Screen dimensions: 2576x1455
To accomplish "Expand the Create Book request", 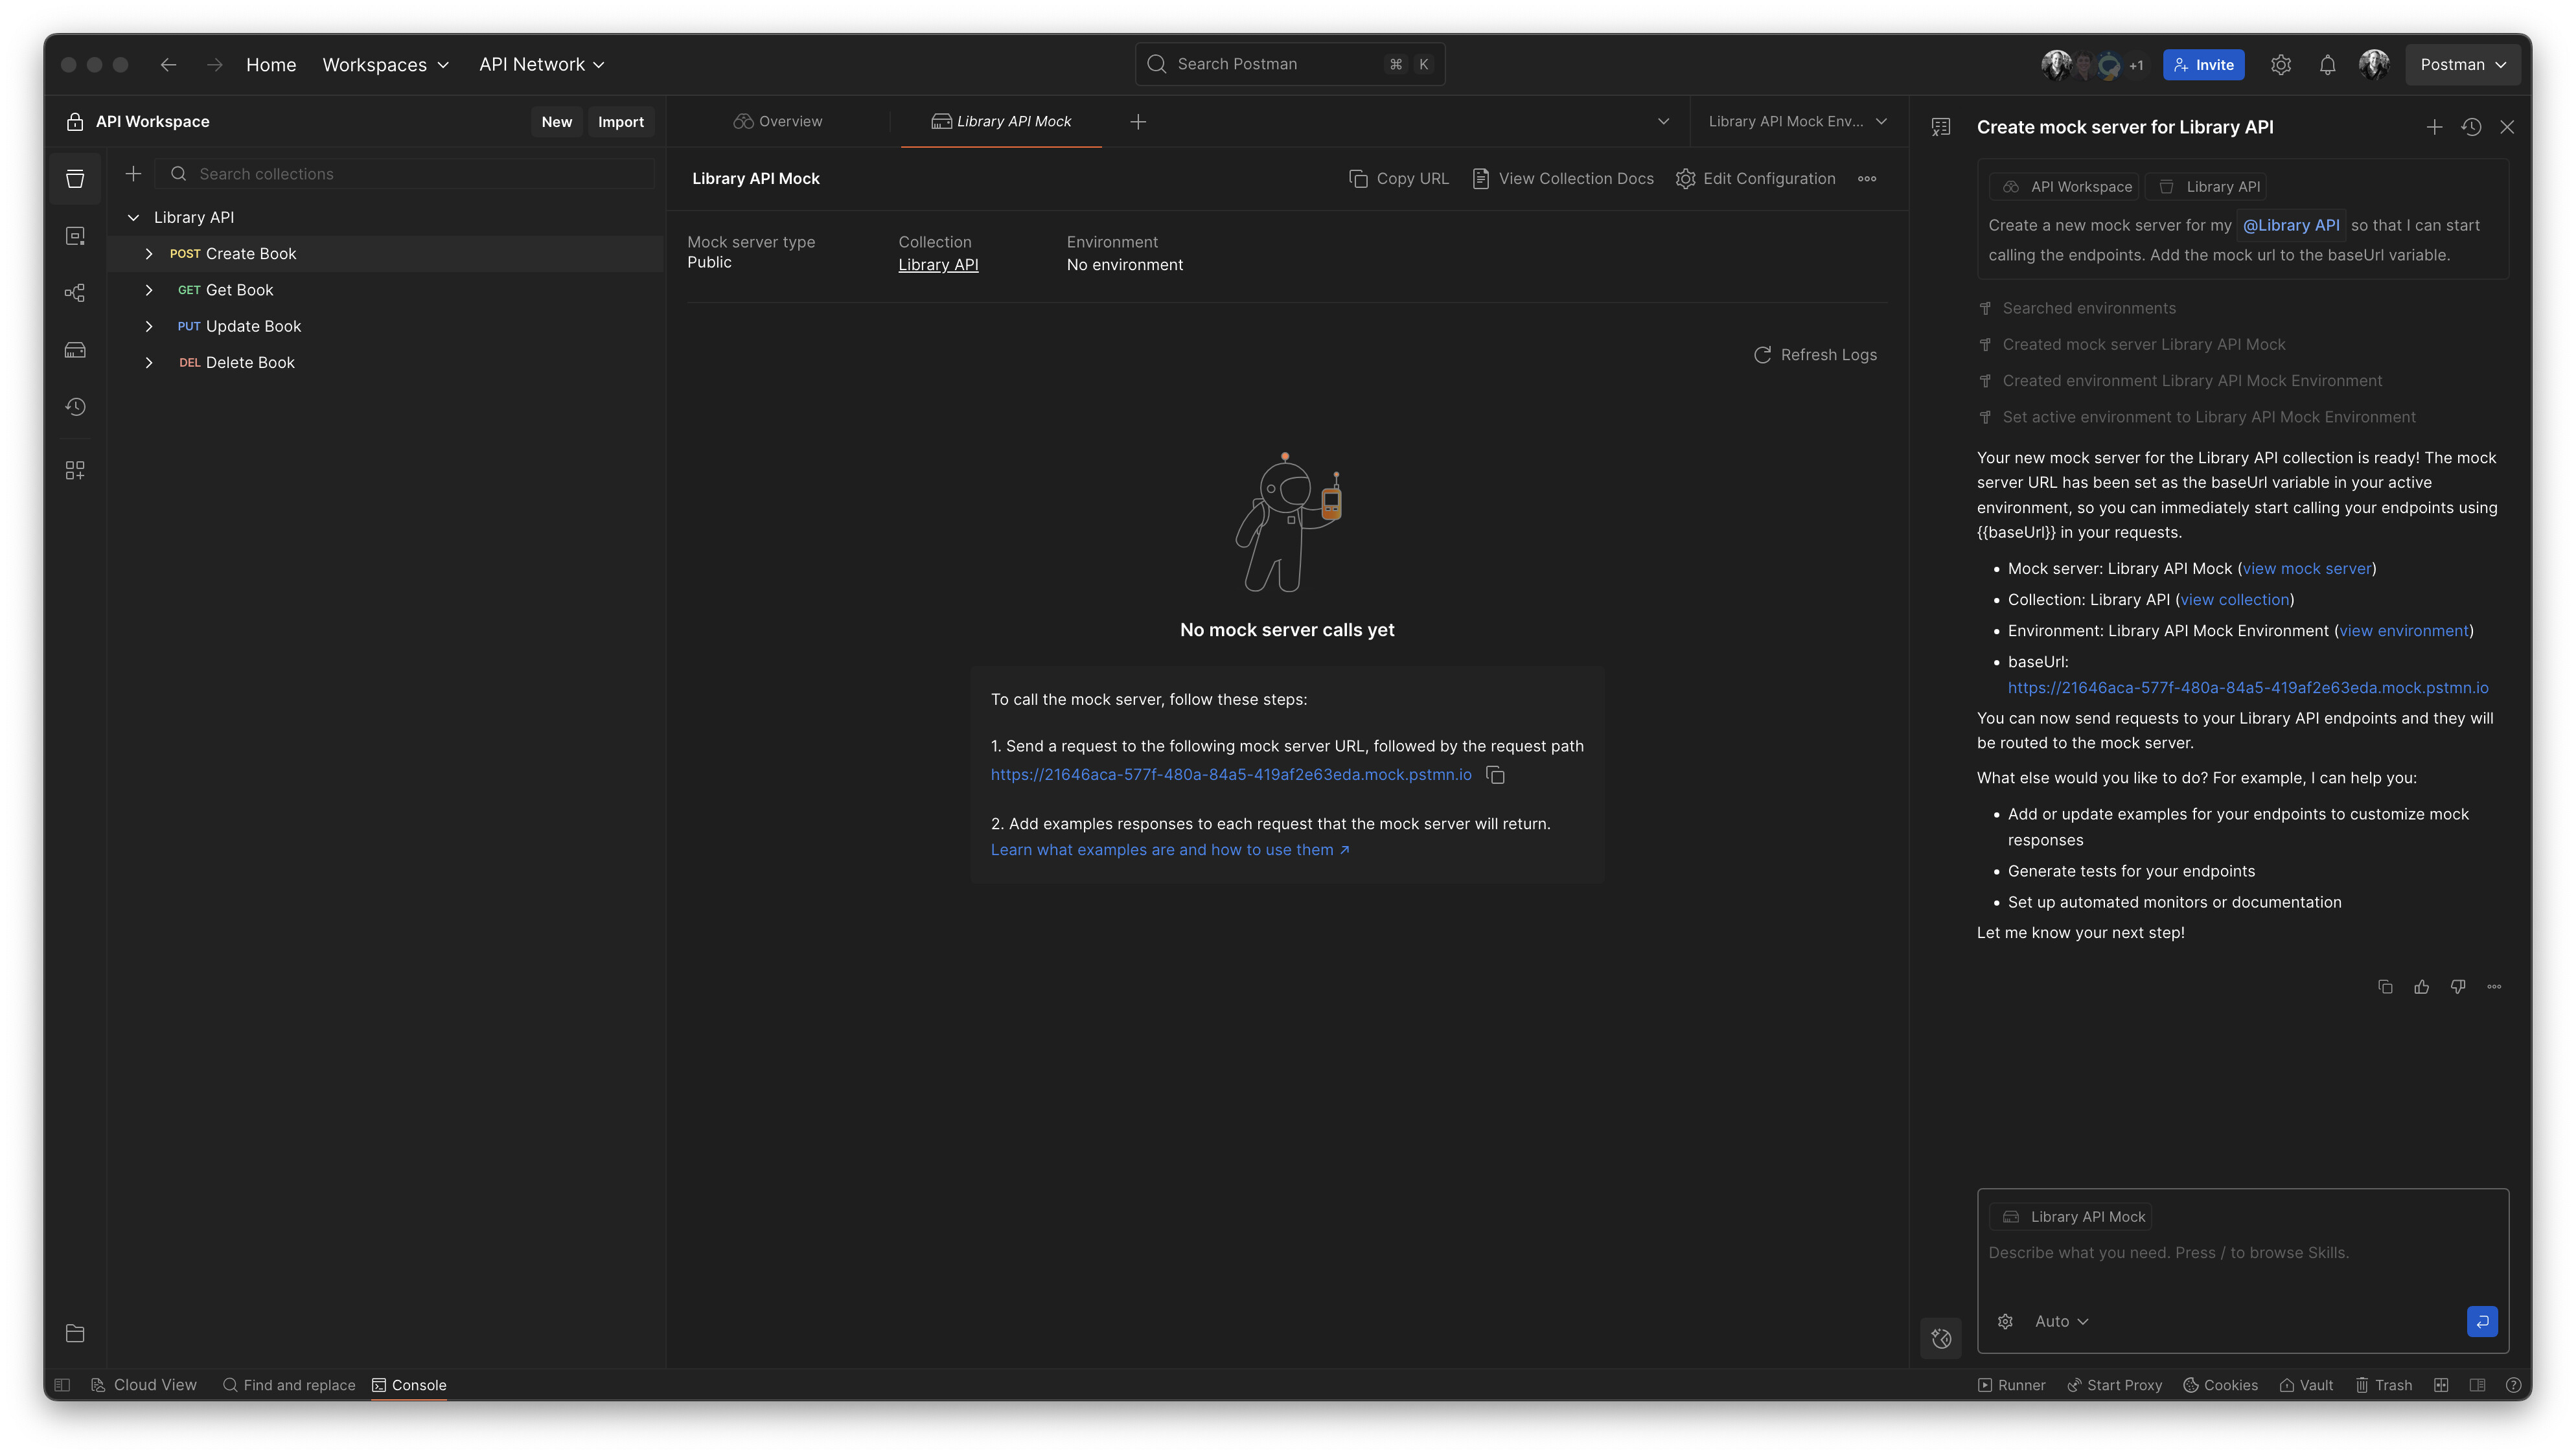I will (149, 254).
